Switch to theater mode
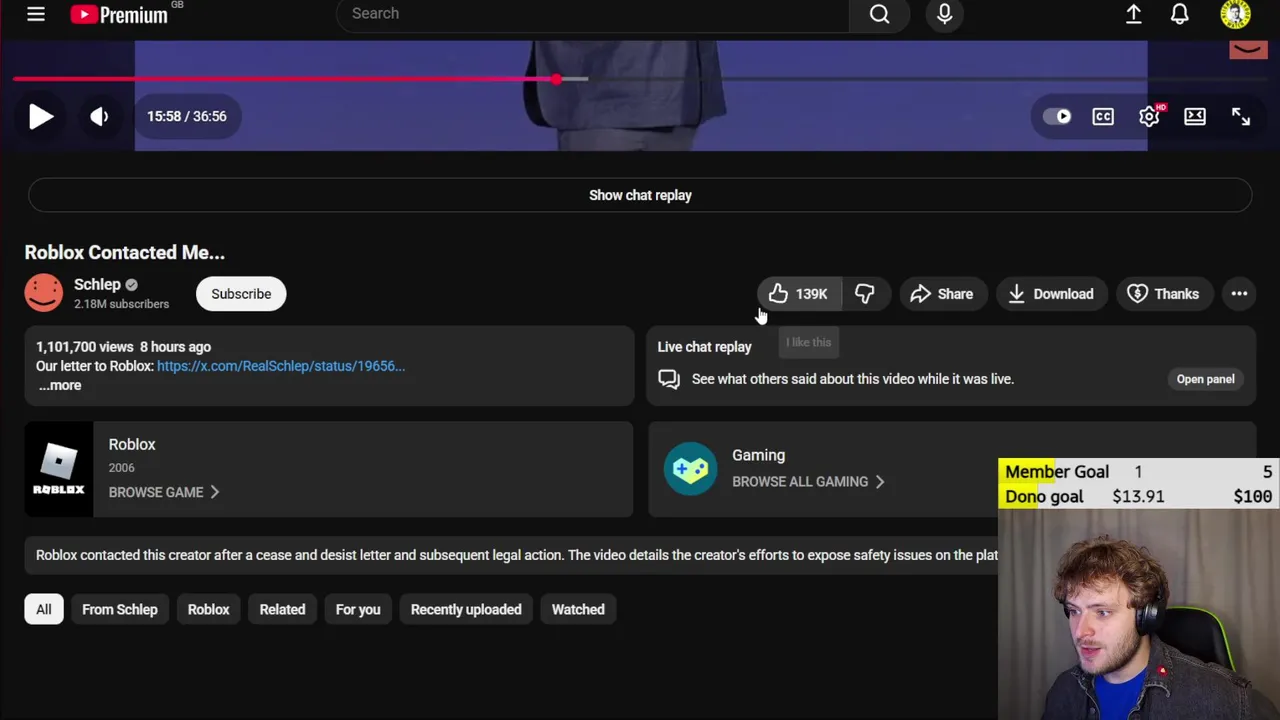Viewport: 1280px width, 720px height. pos(1195,116)
